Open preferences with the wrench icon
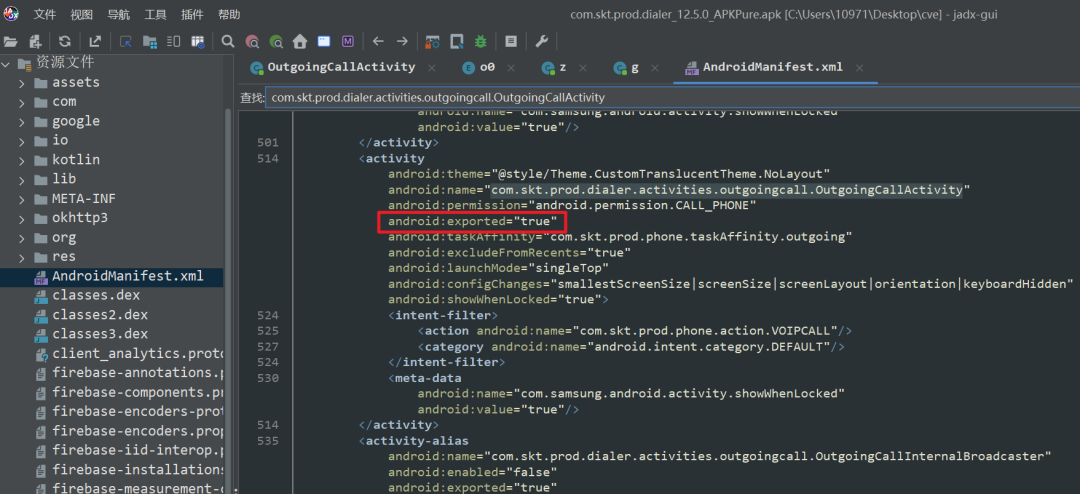This screenshot has width=1080, height=494. [541, 41]
